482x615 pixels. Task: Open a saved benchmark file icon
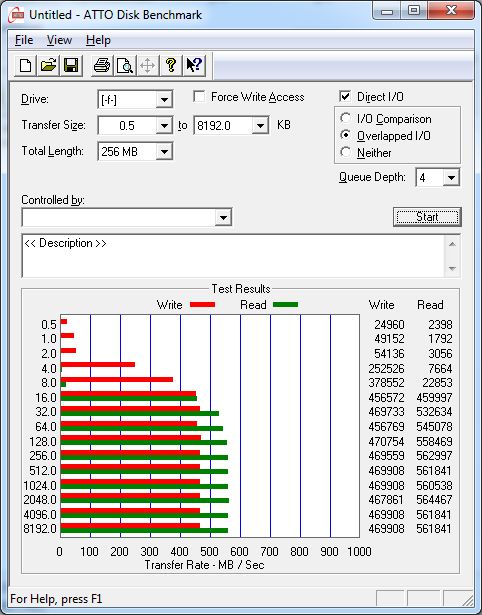point(48,65)
